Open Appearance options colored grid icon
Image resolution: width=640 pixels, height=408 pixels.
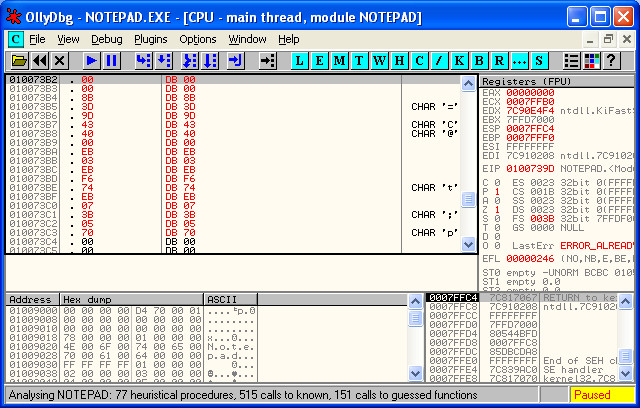(592, 61)
